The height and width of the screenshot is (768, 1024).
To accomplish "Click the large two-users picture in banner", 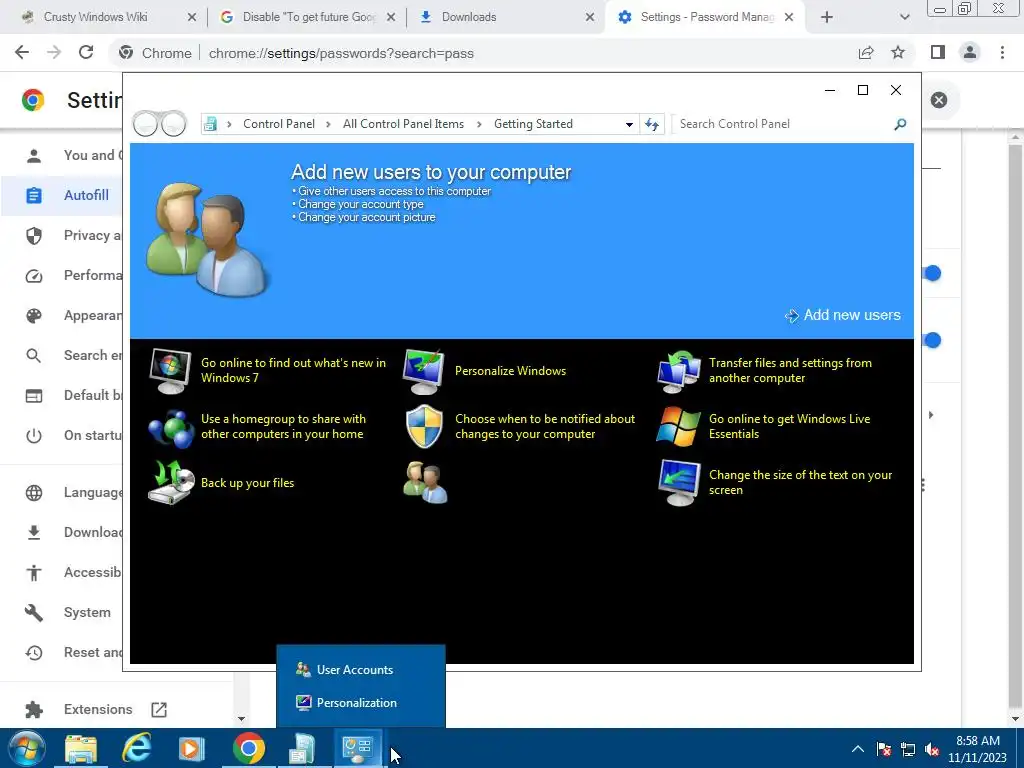I will pos(206,240).
